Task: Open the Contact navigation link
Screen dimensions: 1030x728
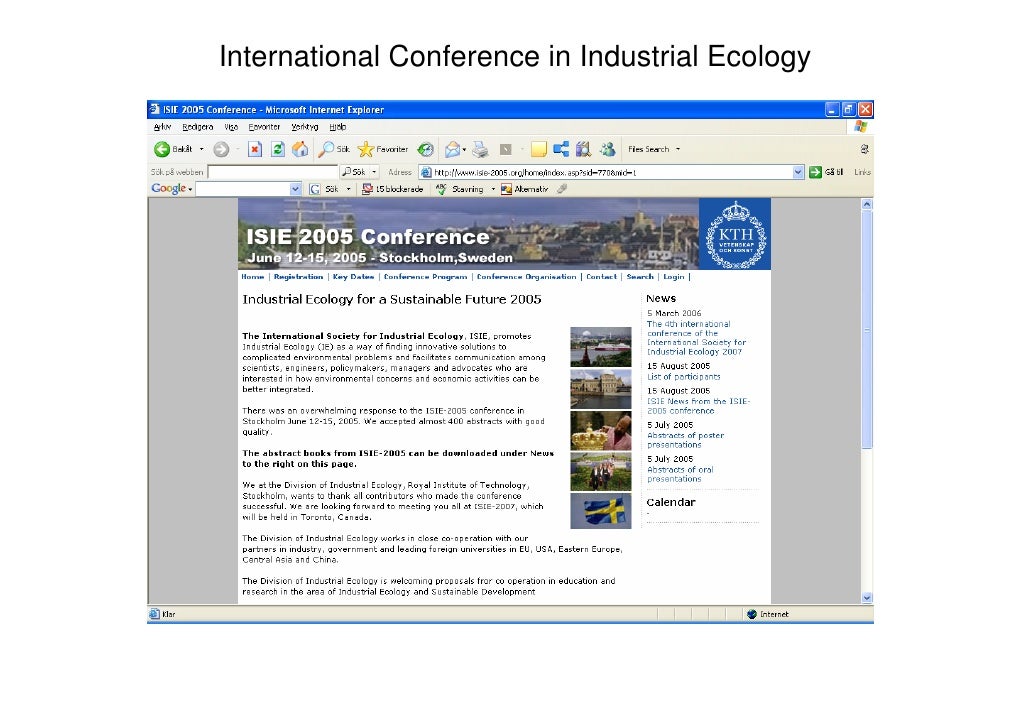Action: pyautogui.click(x=601, y=277)
